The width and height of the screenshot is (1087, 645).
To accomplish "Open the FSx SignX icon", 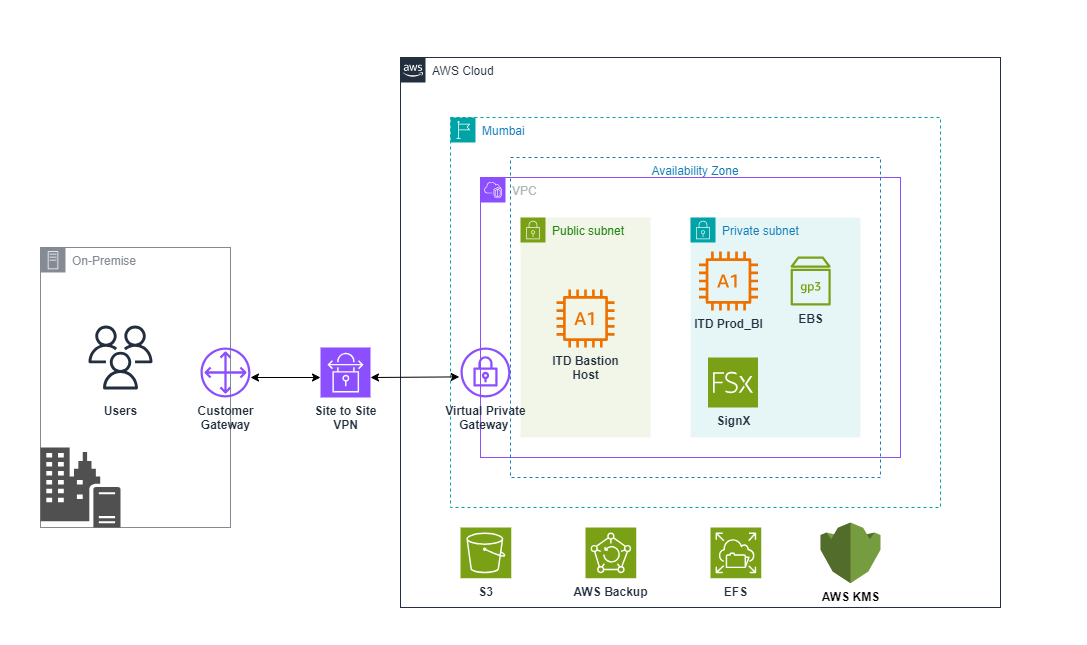I will click(733, 382).
